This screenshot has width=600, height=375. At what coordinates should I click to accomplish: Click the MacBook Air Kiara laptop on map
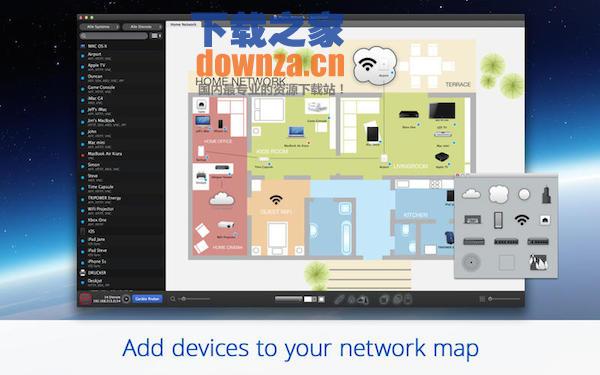click(x=296, y=132)
